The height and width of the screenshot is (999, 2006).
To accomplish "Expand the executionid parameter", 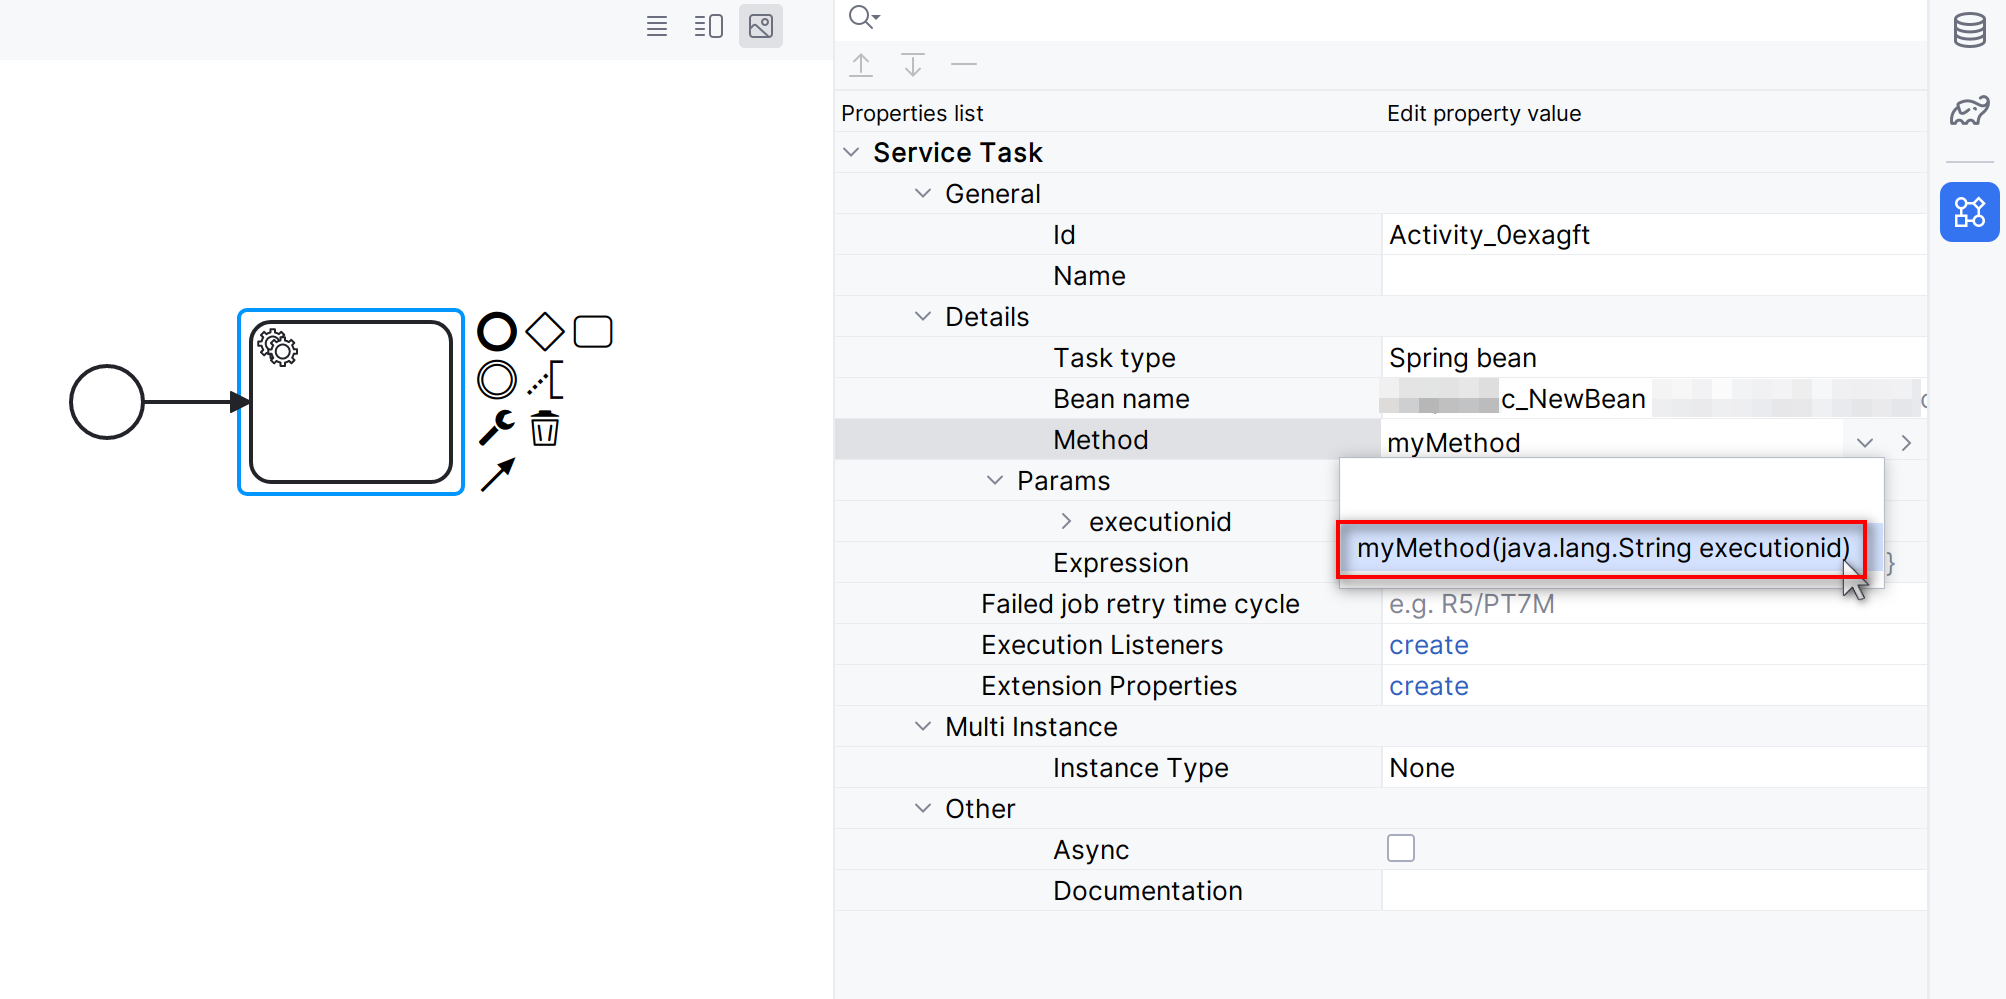I will pyautogui.click(x=1066, y=521).
